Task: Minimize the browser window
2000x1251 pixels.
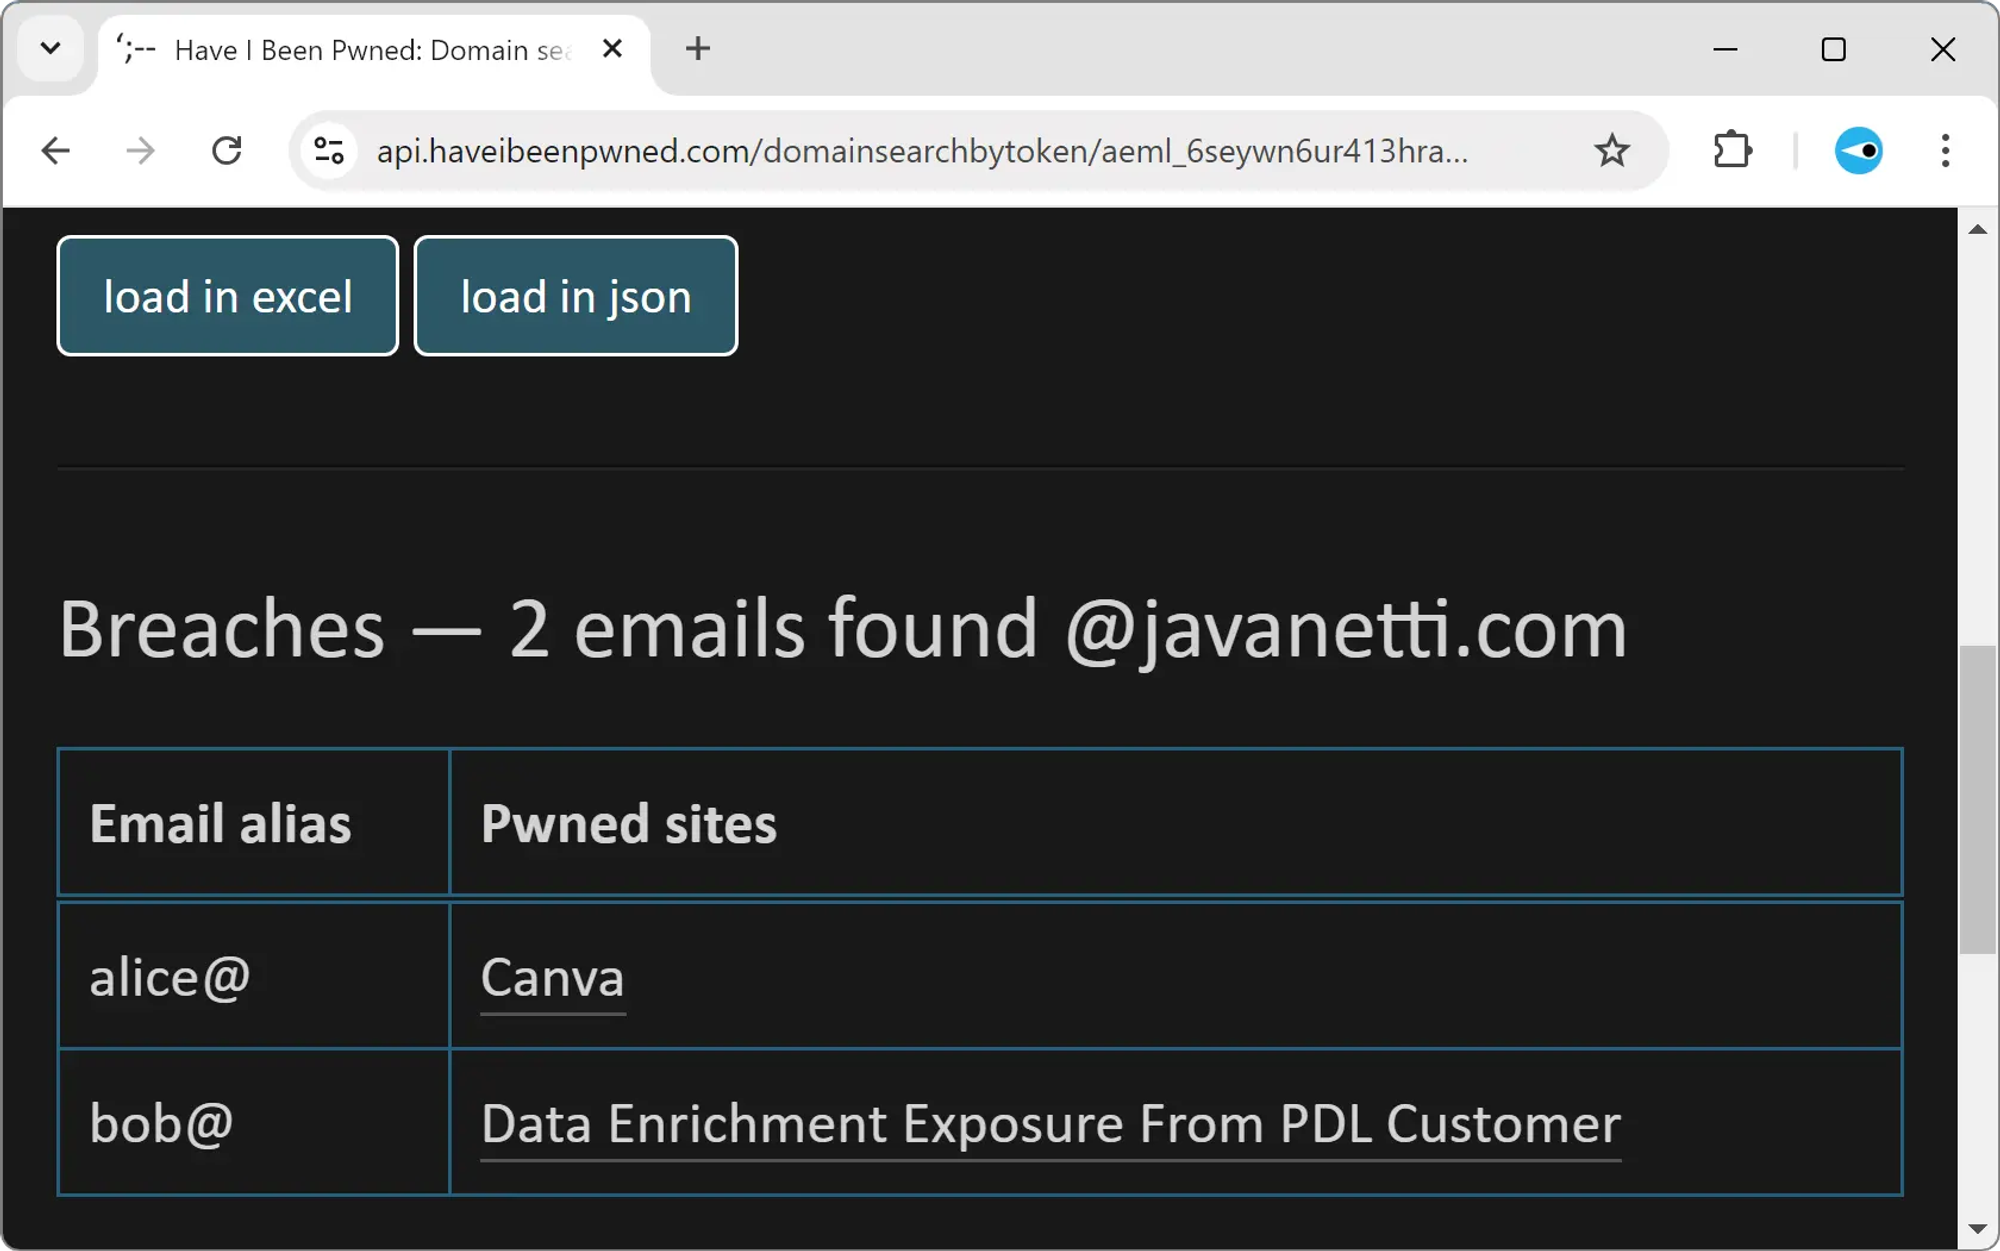Action: [1725, 49]
